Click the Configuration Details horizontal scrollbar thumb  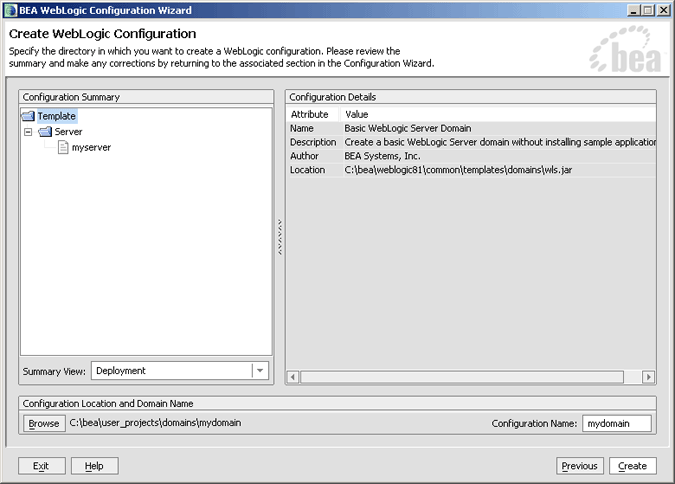[461, 377]
